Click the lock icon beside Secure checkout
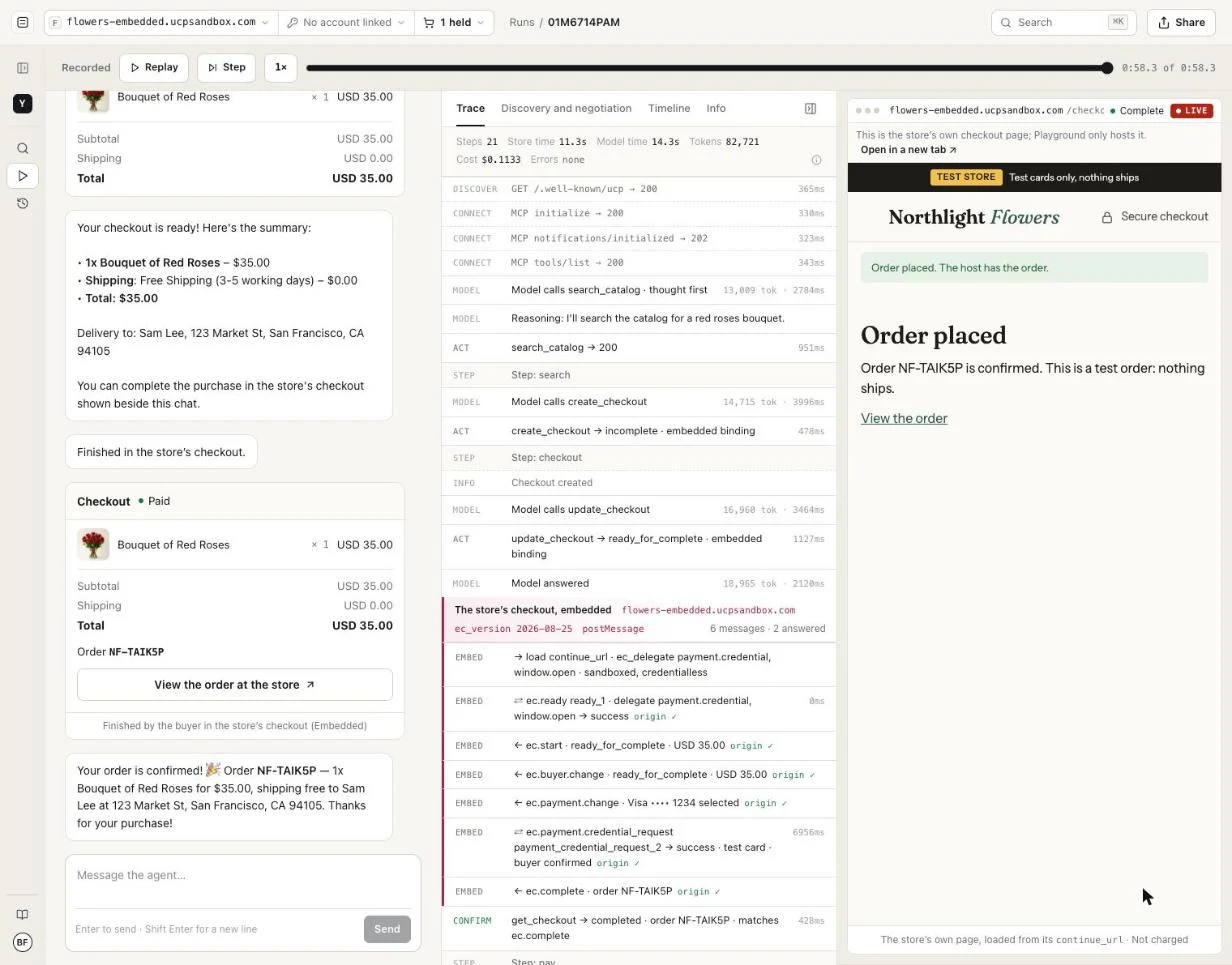This screenshot has width=1232, height=965. [x=1107, y=217]
